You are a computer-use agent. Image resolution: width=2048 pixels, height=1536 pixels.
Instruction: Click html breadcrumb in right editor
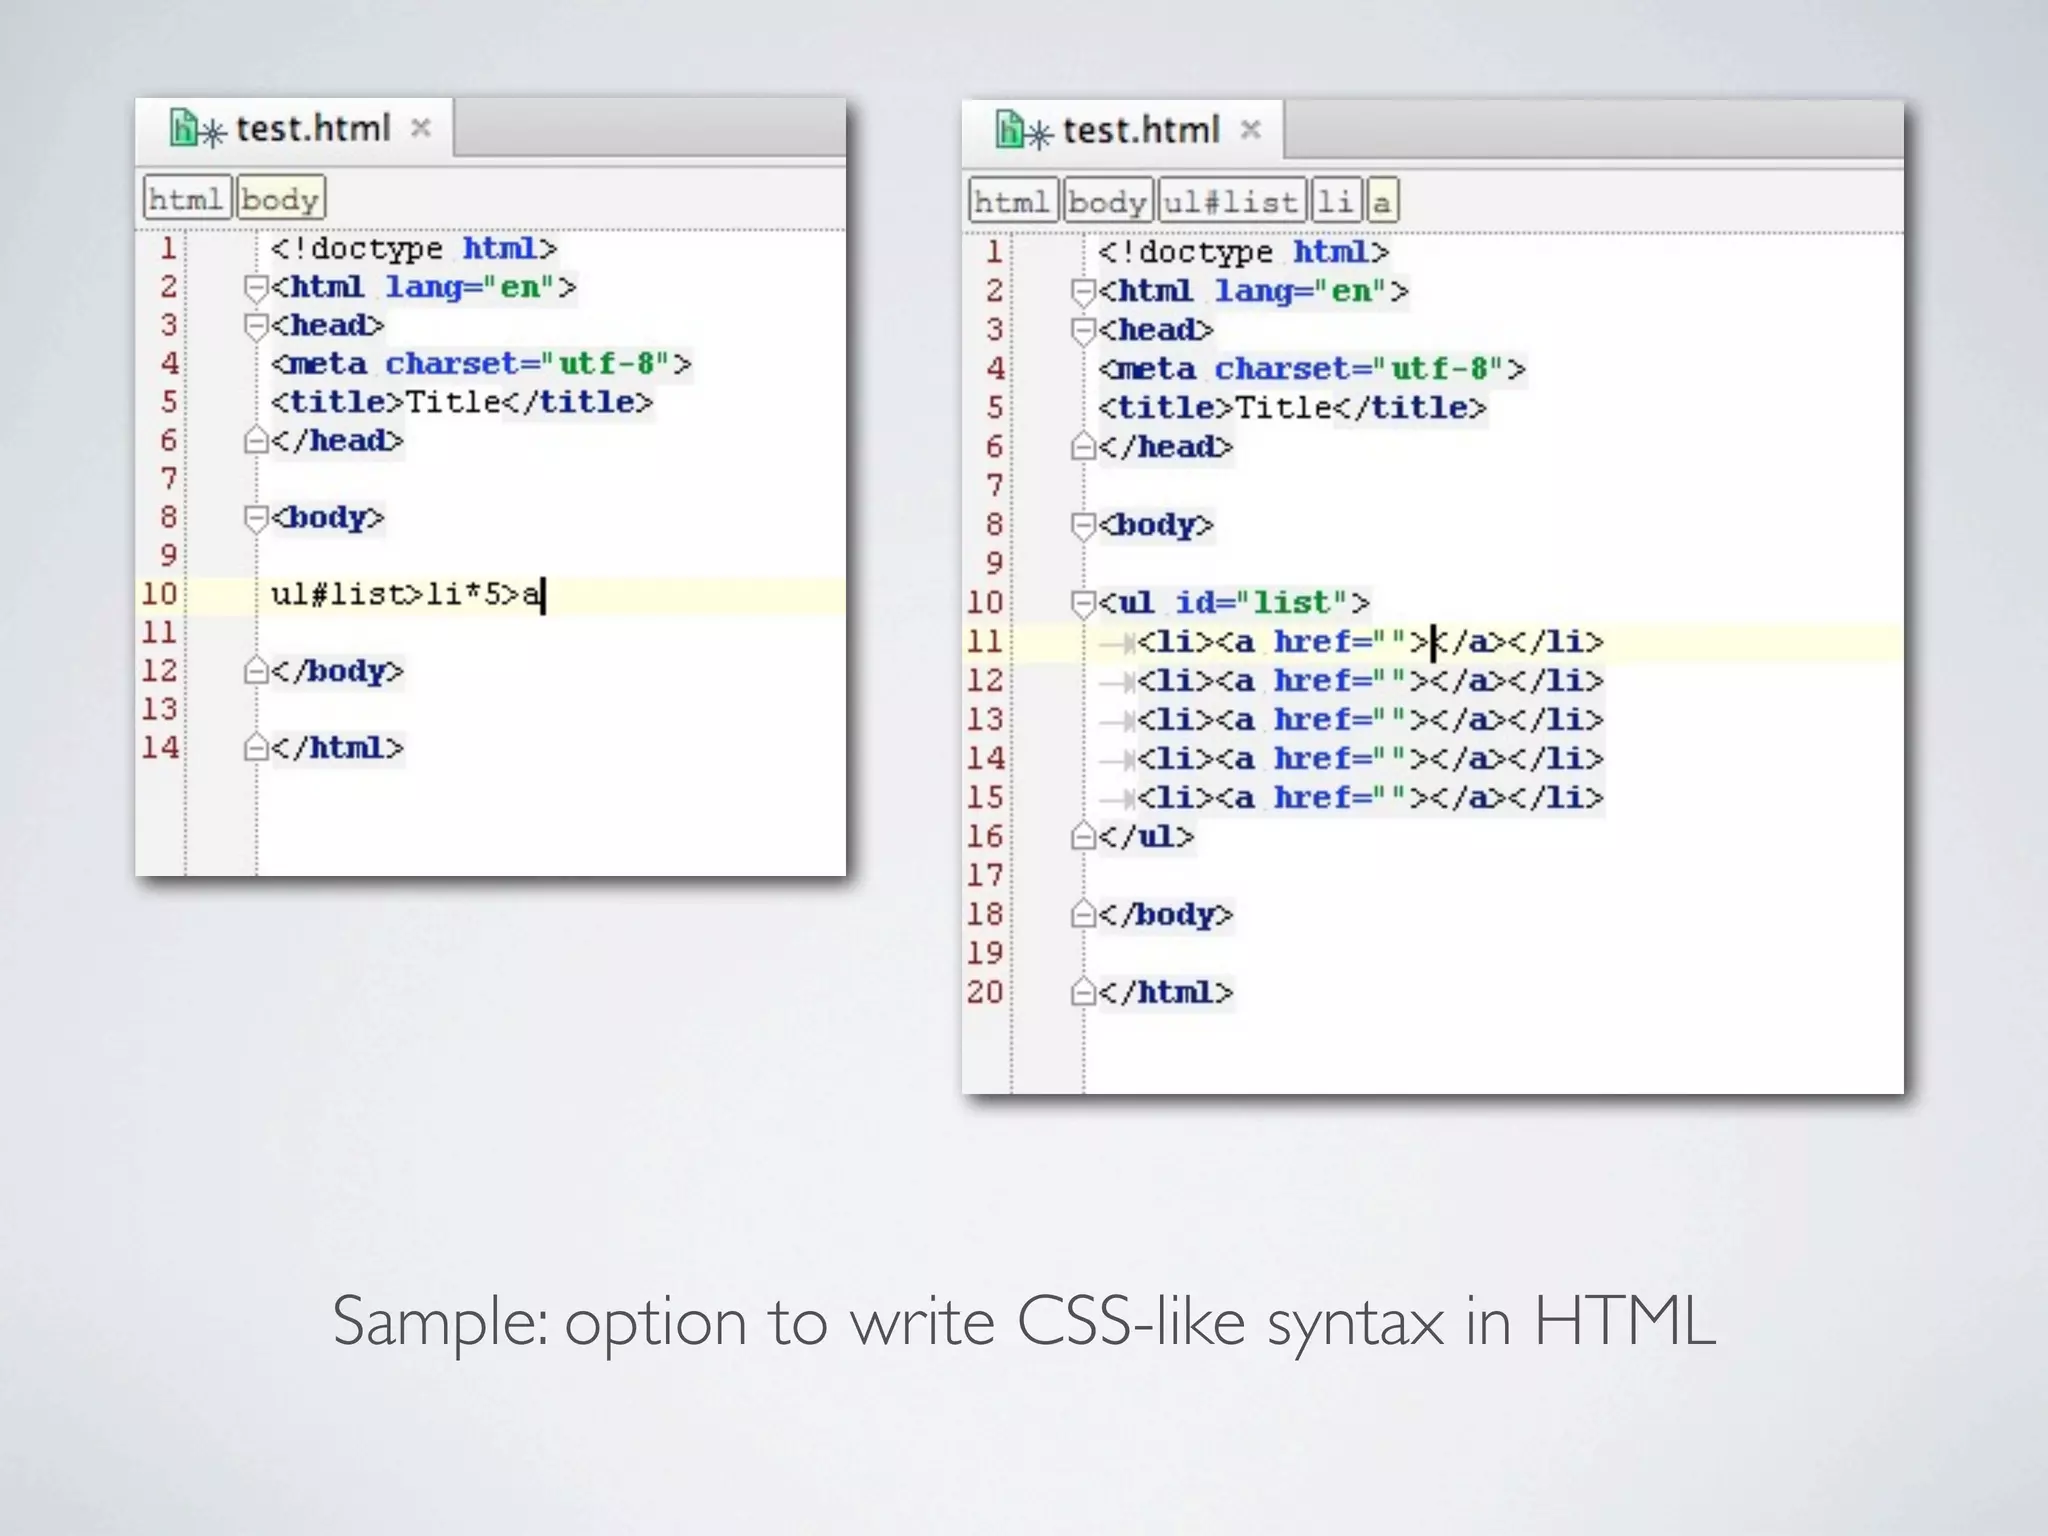click(x=1013, y=202)
